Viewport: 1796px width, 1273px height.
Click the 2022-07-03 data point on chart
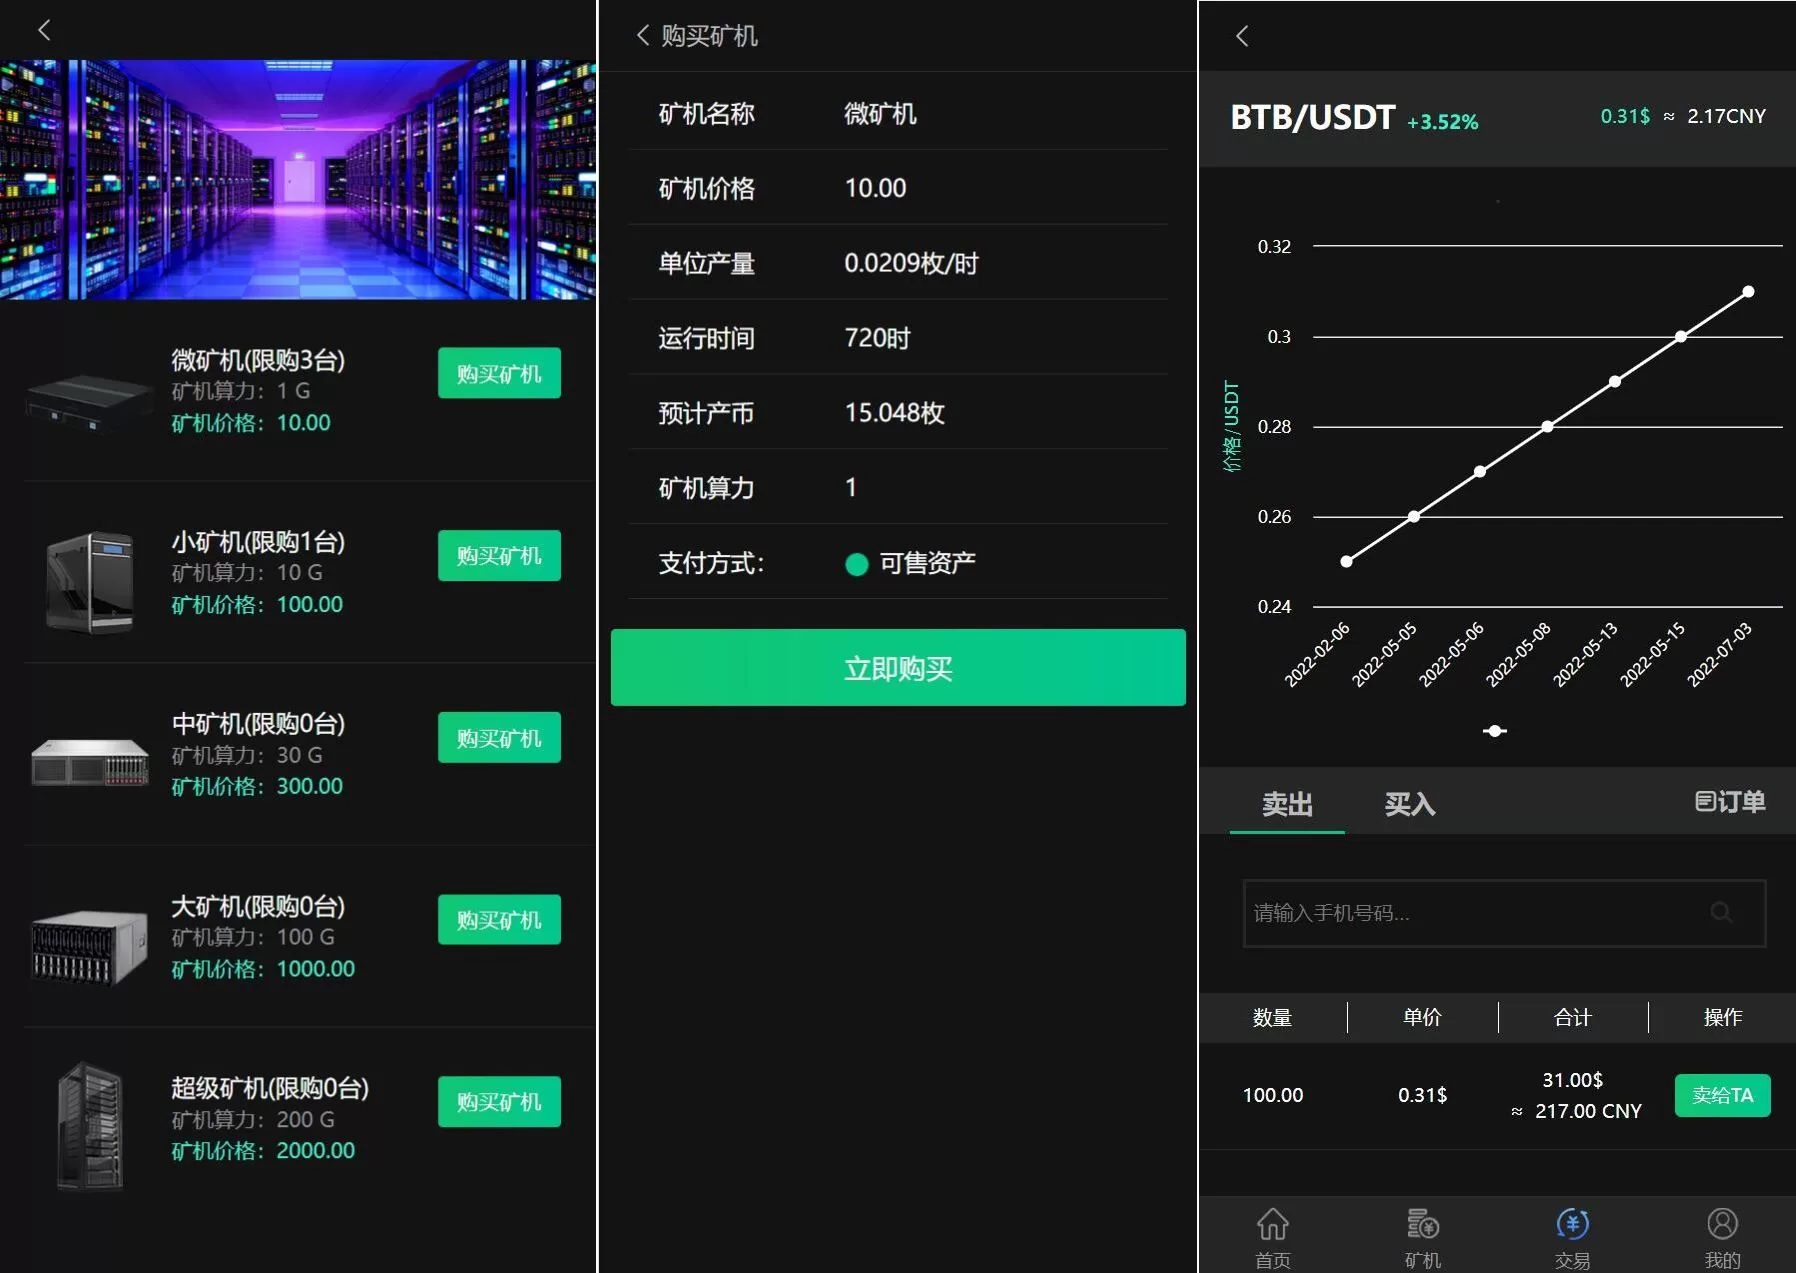pos(1748,292)
